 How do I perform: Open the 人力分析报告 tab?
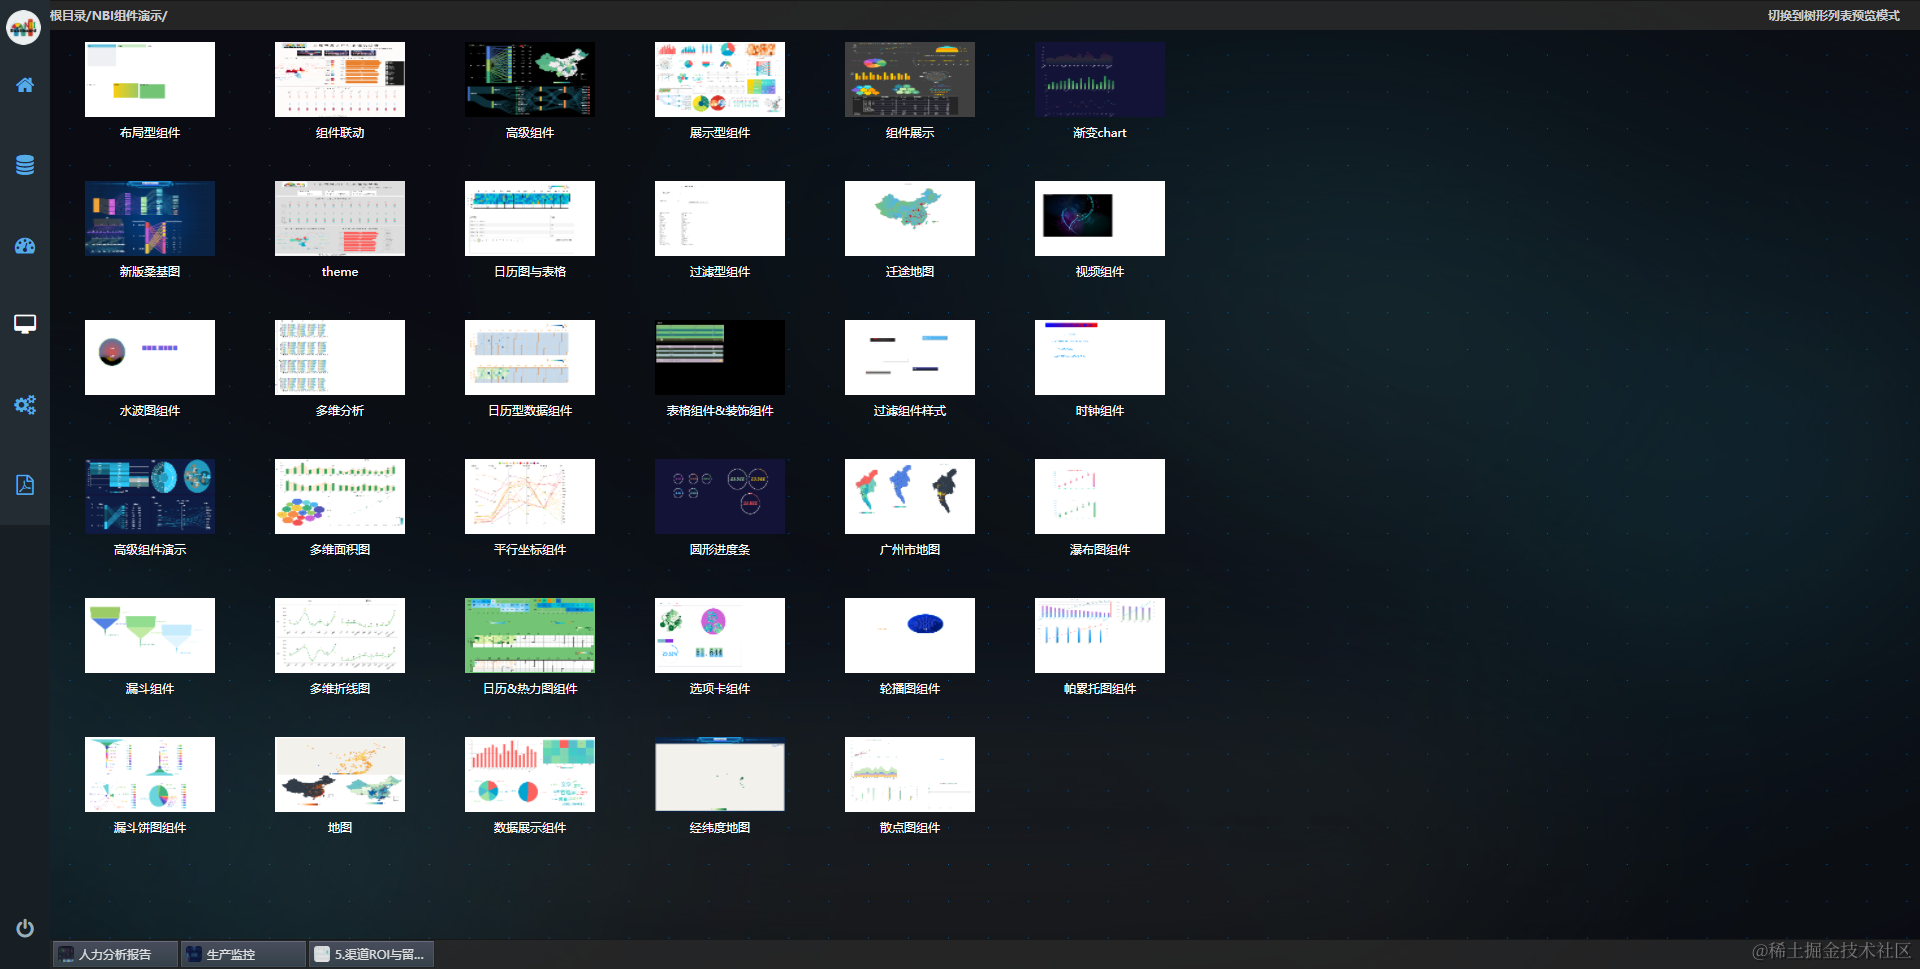click(x=116, y=954)
